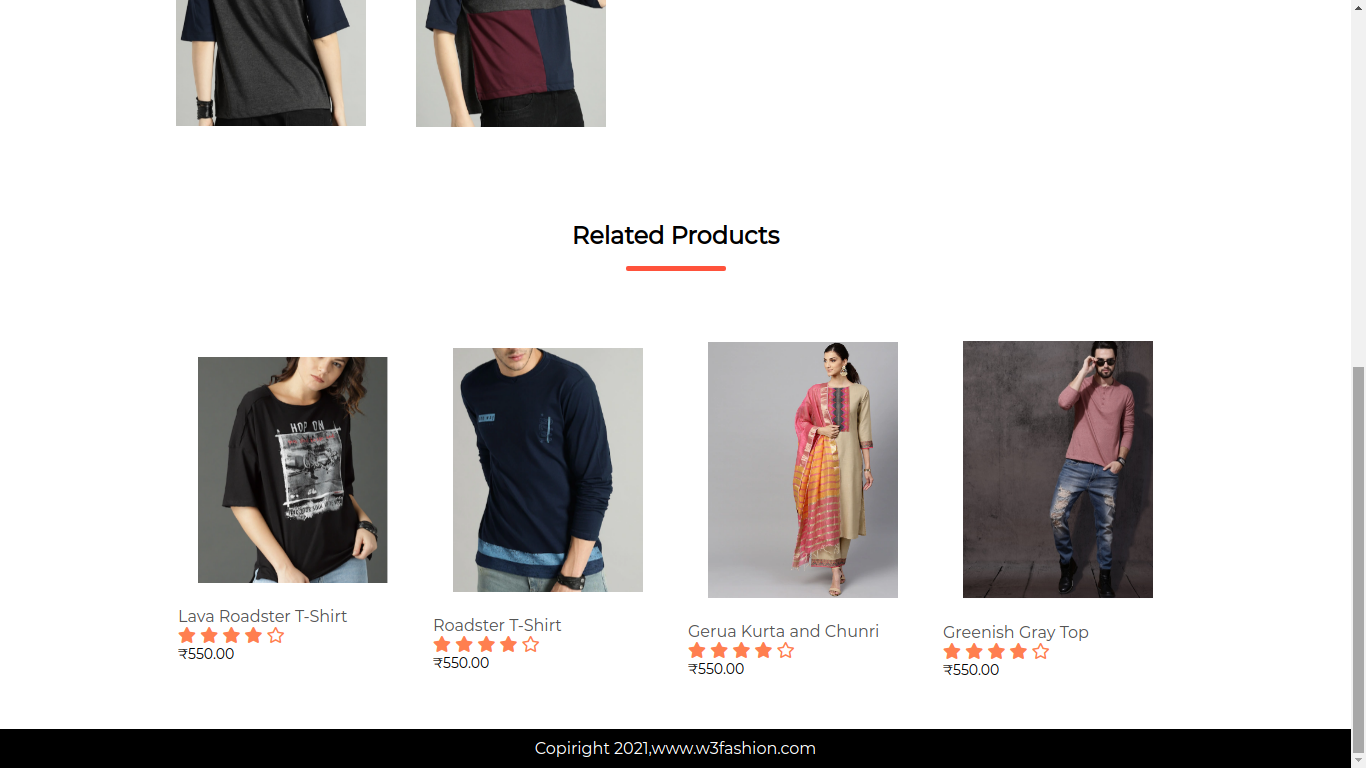
Task: Open the Lava Roadster T-Shirt product link
Action: point(262,616)
